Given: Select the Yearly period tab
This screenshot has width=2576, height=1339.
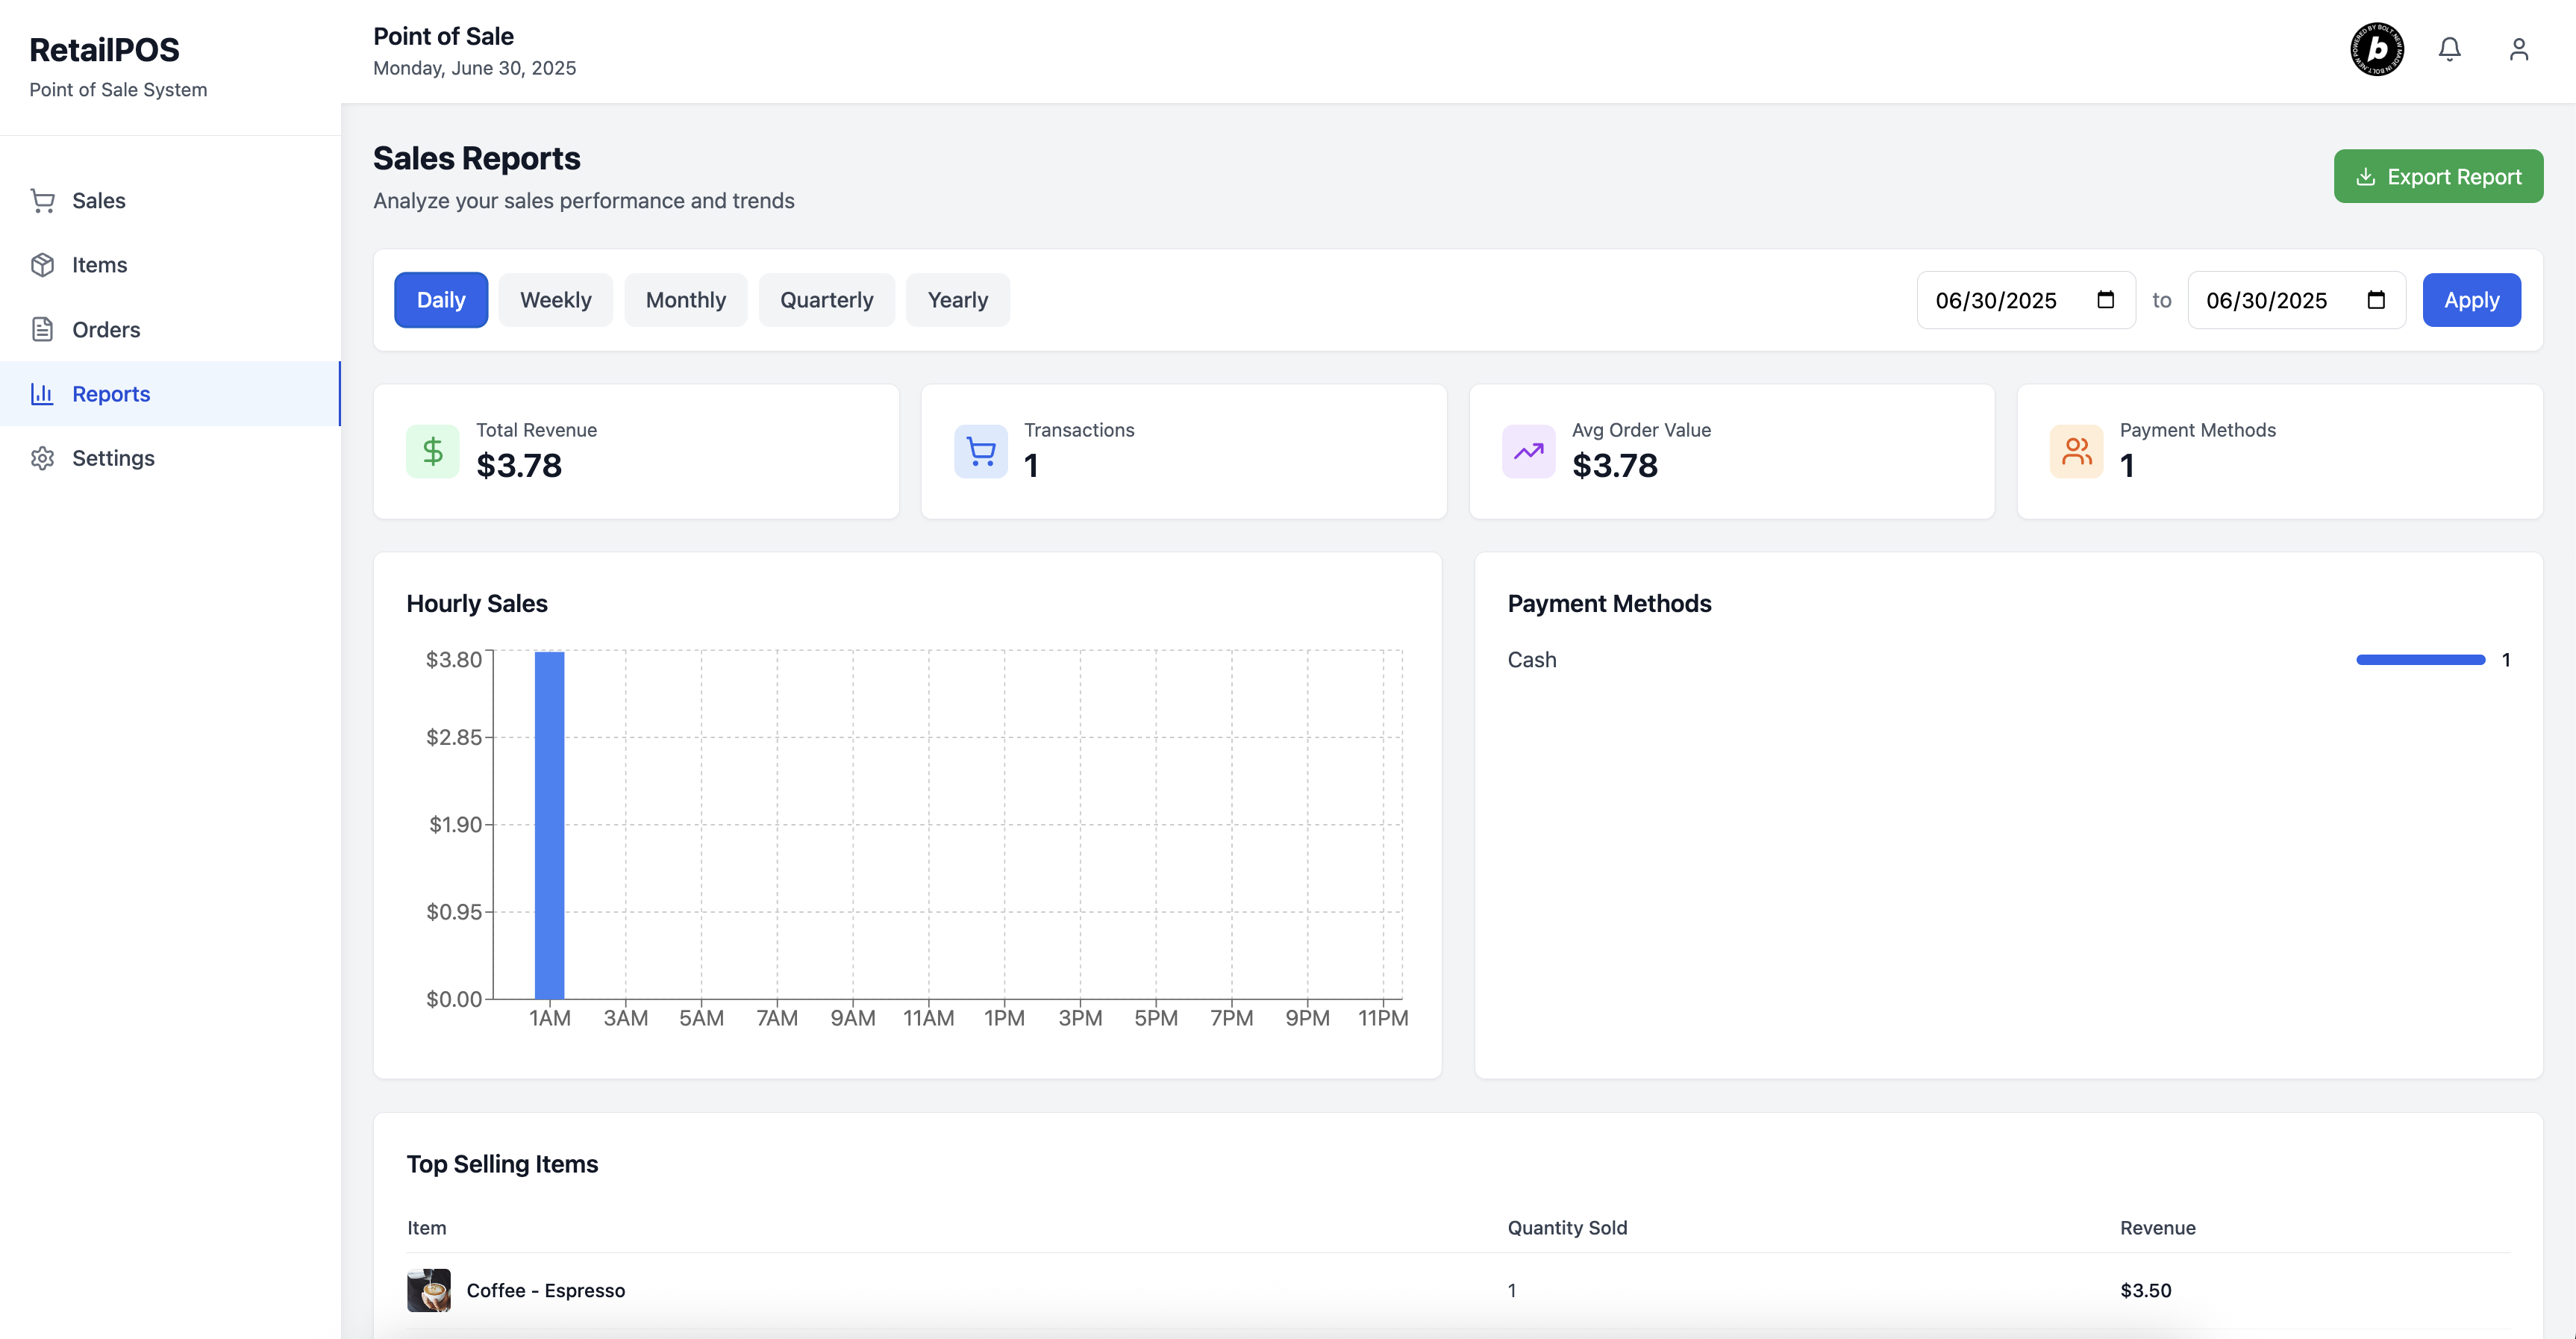Looking at the screenshot, I should (x=957, y=300).
